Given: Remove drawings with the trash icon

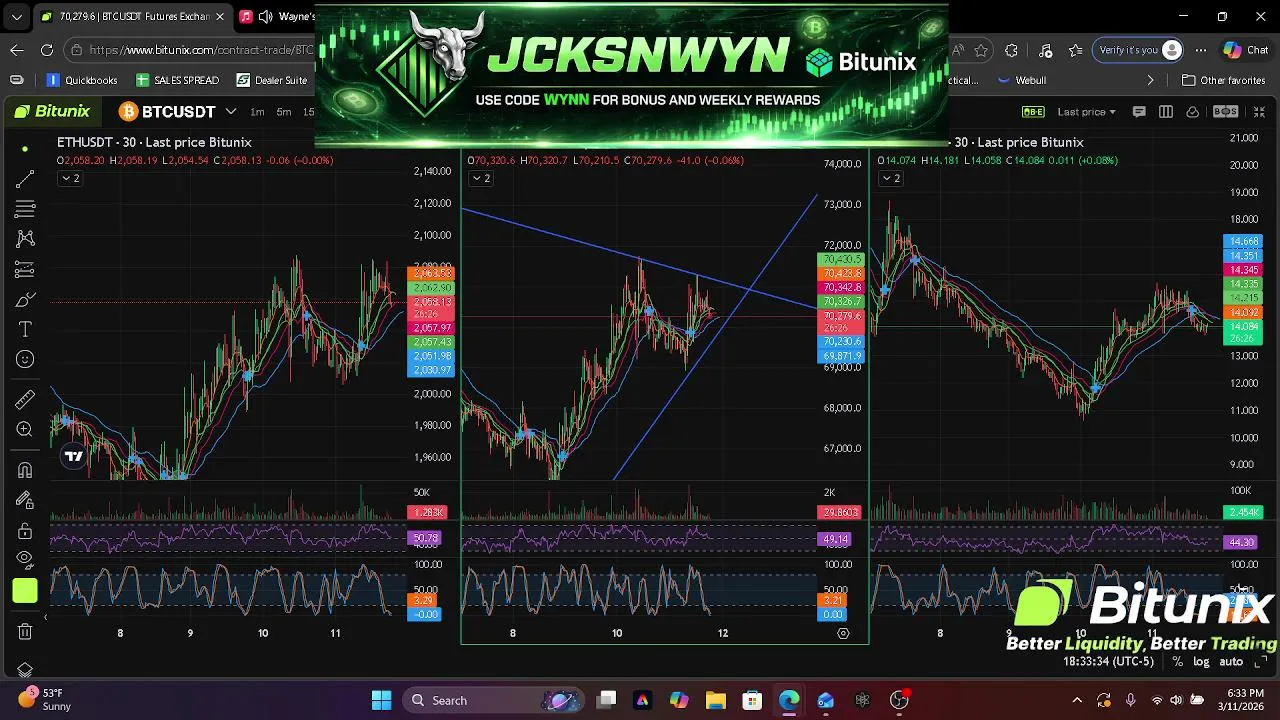Looking at the screenshot, I should pos(25,632).
